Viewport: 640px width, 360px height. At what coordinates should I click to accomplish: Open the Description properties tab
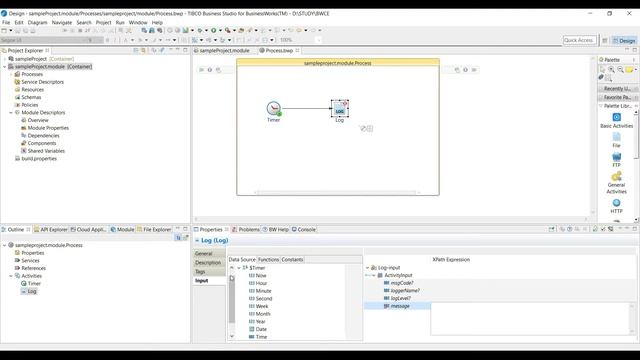[x=208, y=262]
